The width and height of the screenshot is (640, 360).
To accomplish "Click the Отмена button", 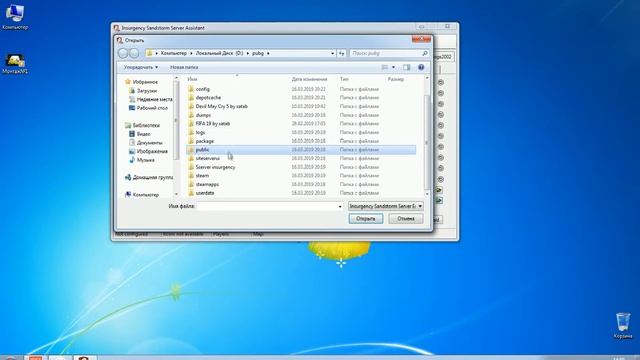I will (406, 219).
